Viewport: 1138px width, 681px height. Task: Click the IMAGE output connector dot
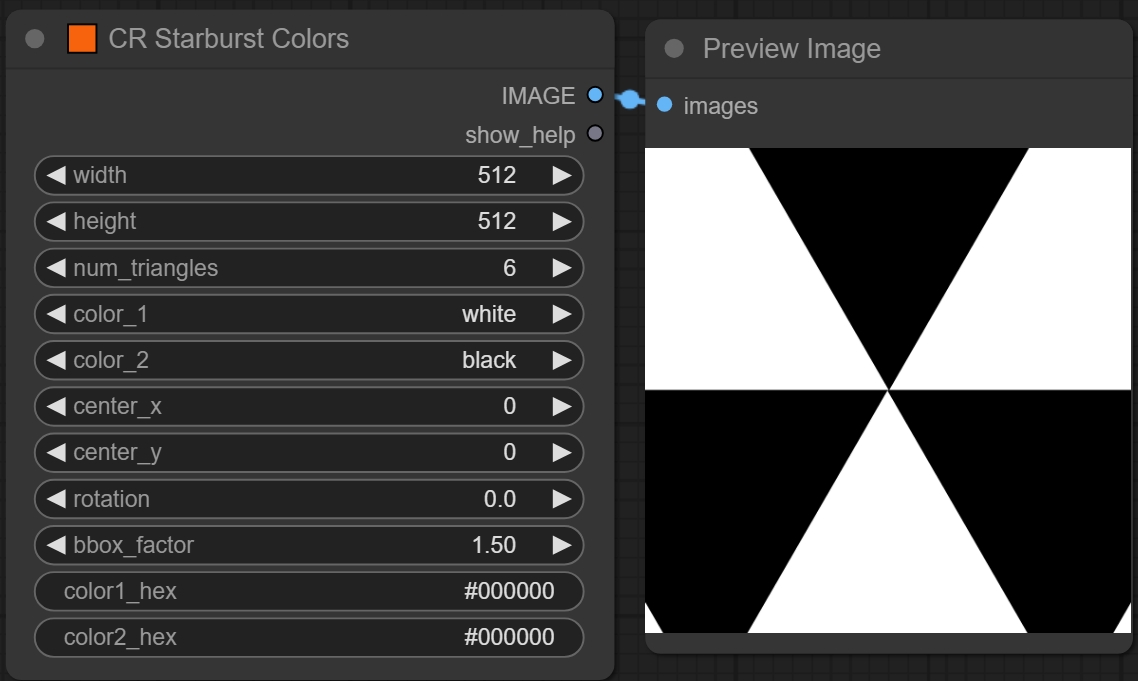point(595,95)
